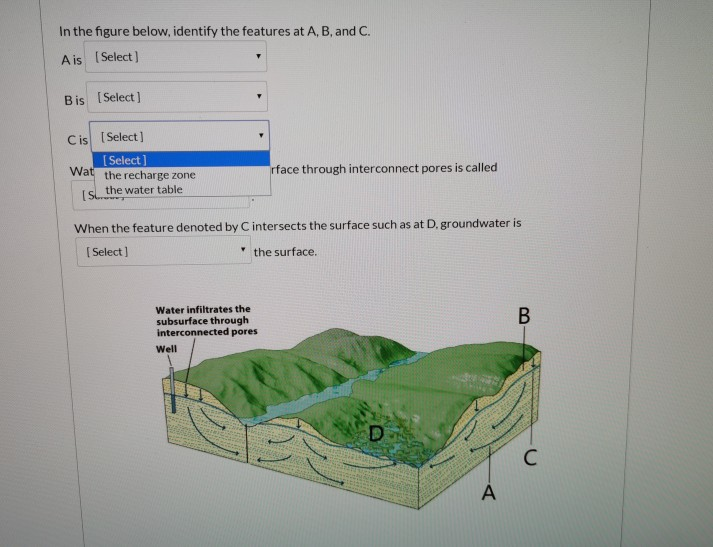Click 'rface through interconnect pores is called' text
Image resolution: width=713 pixels, height=547 pixels.
click(384, 168)
